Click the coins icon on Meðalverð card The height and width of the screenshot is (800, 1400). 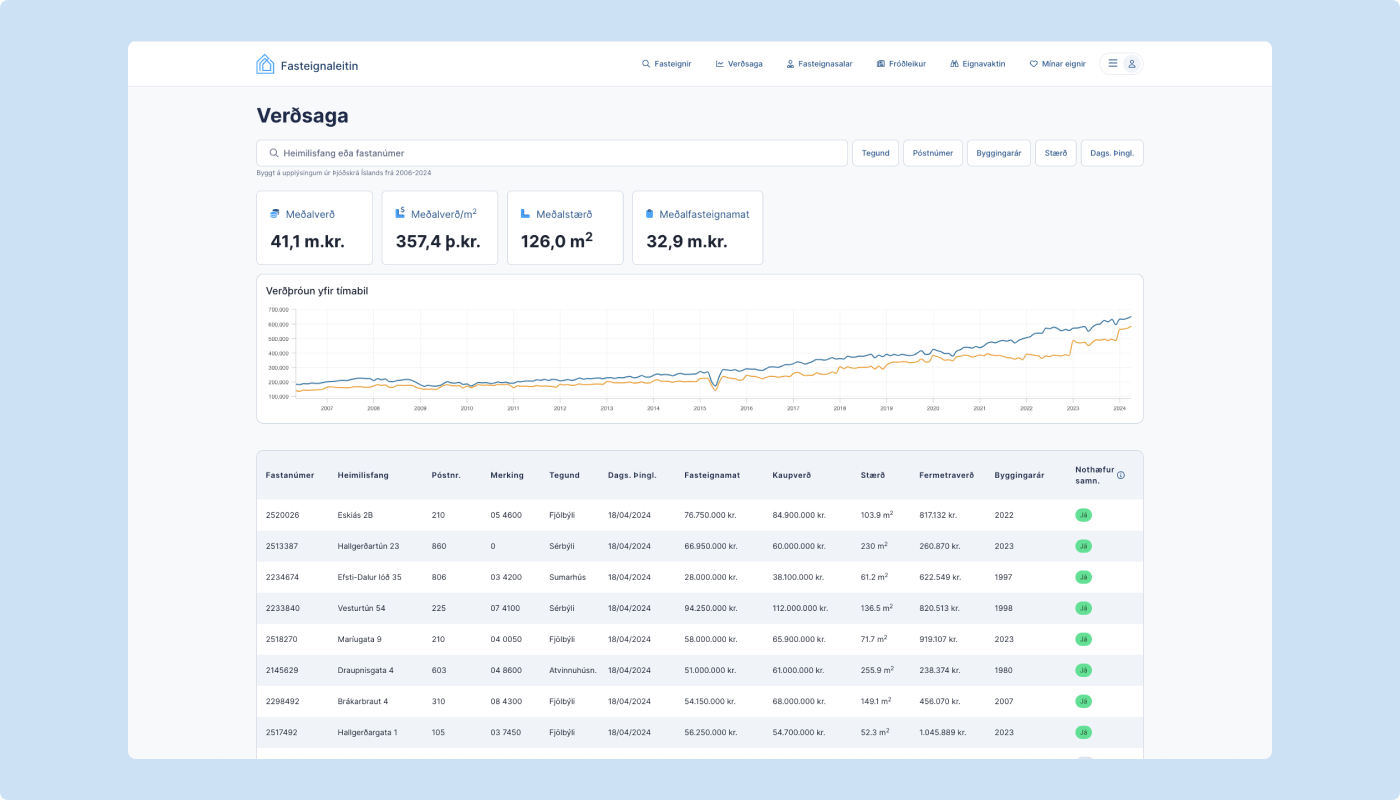(x=275, y=214)
